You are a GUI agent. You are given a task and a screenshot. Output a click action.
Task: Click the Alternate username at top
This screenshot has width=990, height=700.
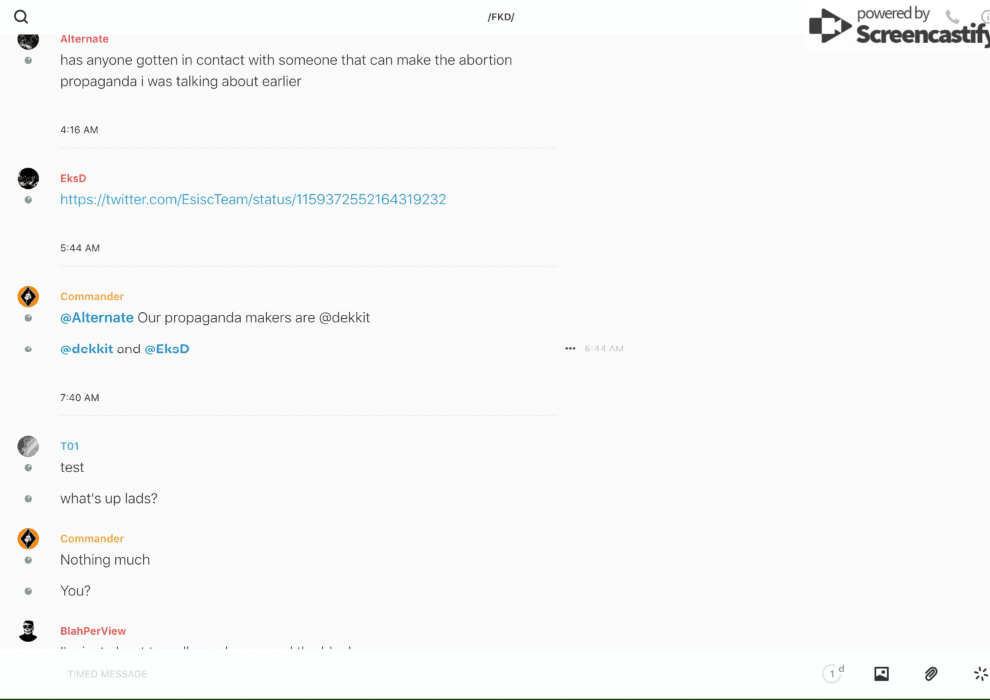pyautogui.click(x=85, y=39)
